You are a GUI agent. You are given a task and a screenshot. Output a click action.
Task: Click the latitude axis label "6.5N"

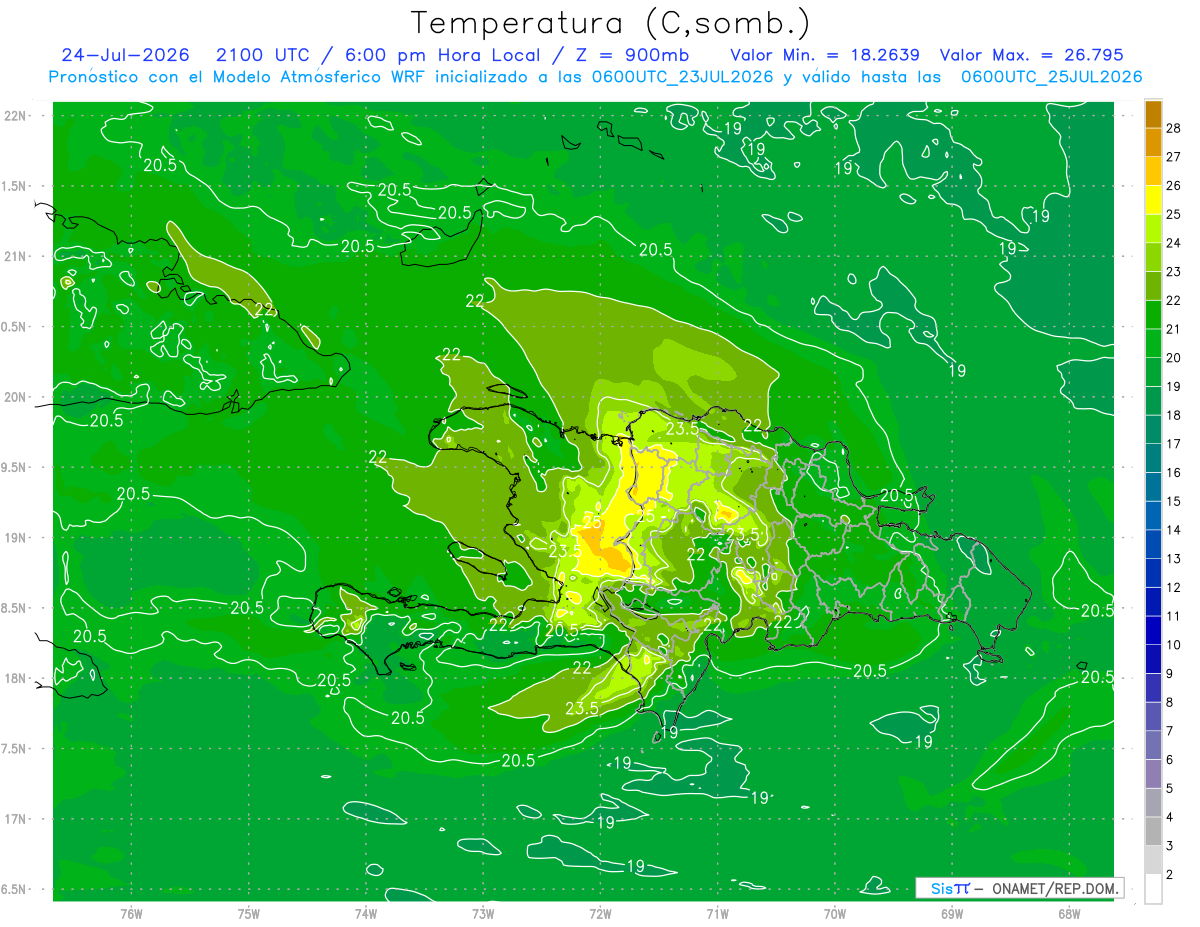click(x=15, y=889)
